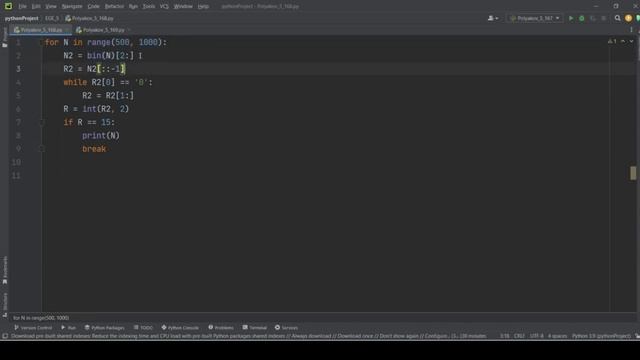Collapse the if block fold marker on line 7
The width and height of the screenshot is (640, 360).
pyautogui.click(x=41, y=122)
